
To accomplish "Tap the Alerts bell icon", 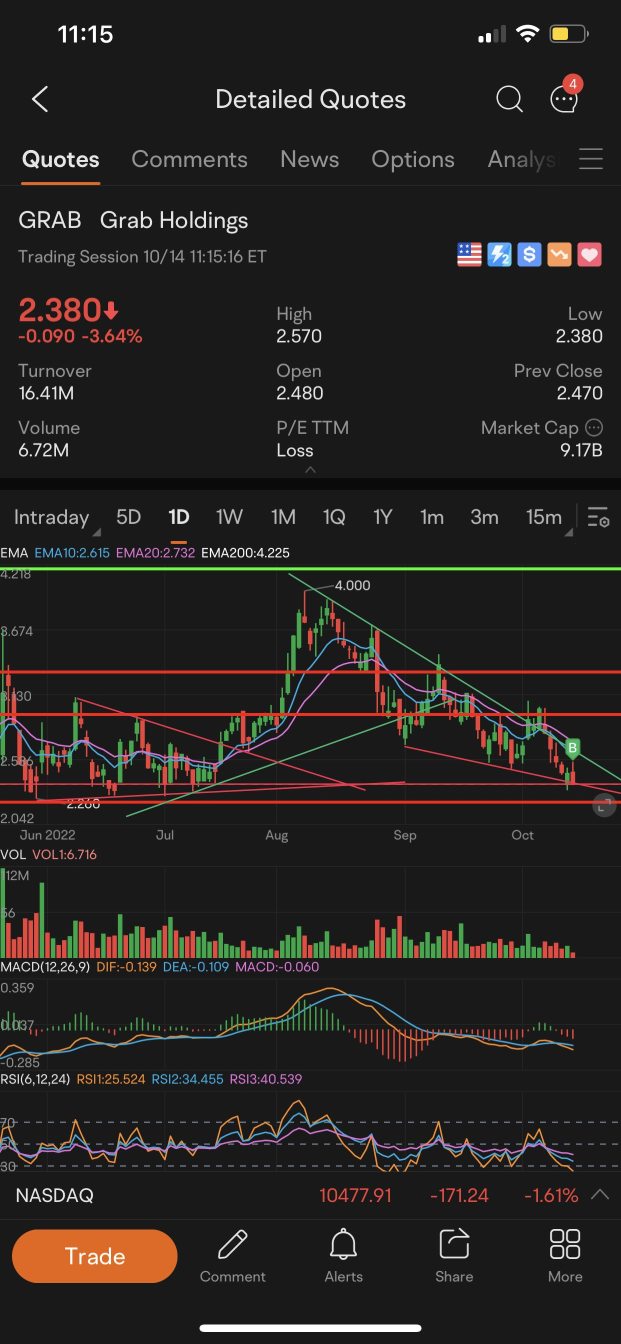I will [343, 1256].
